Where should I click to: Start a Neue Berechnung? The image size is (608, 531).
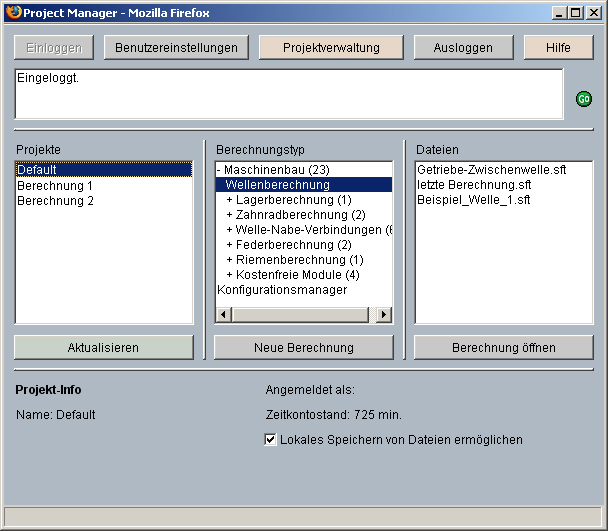303,347
